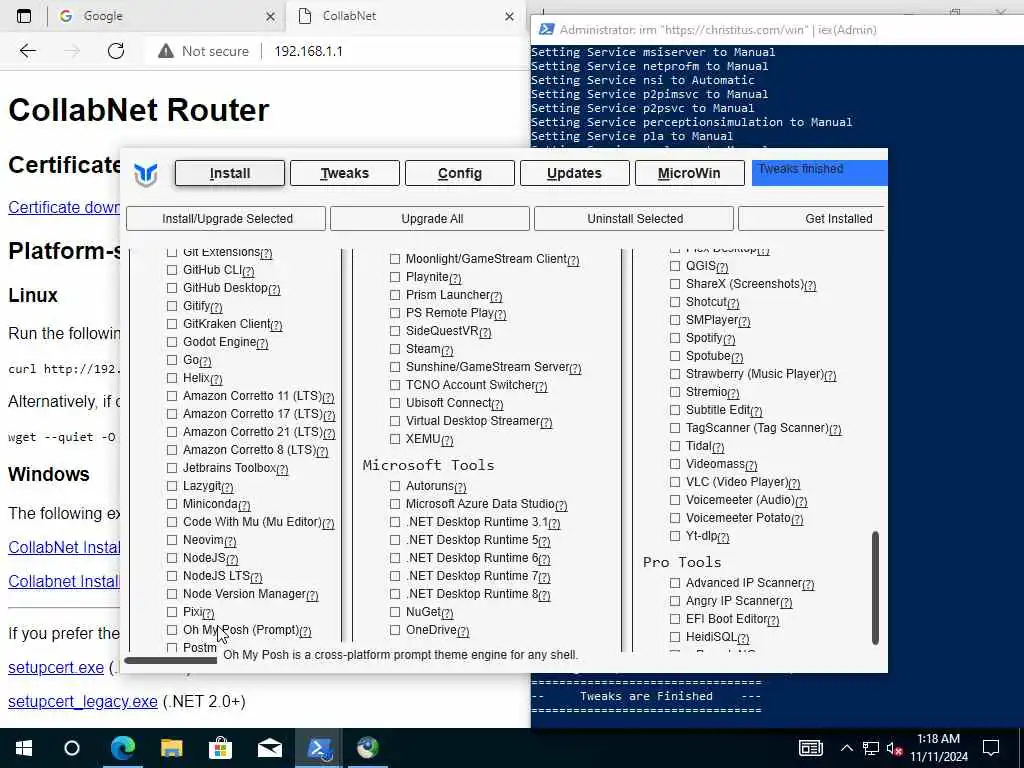
Task: Click the muted volume tray icon
Action: click(x=895, y=748)
